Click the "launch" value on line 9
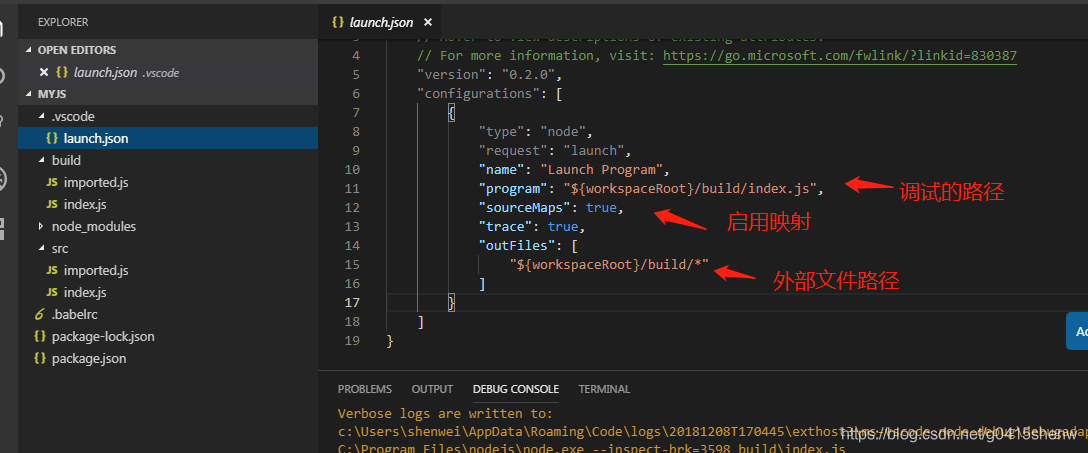 pos(593,151)
